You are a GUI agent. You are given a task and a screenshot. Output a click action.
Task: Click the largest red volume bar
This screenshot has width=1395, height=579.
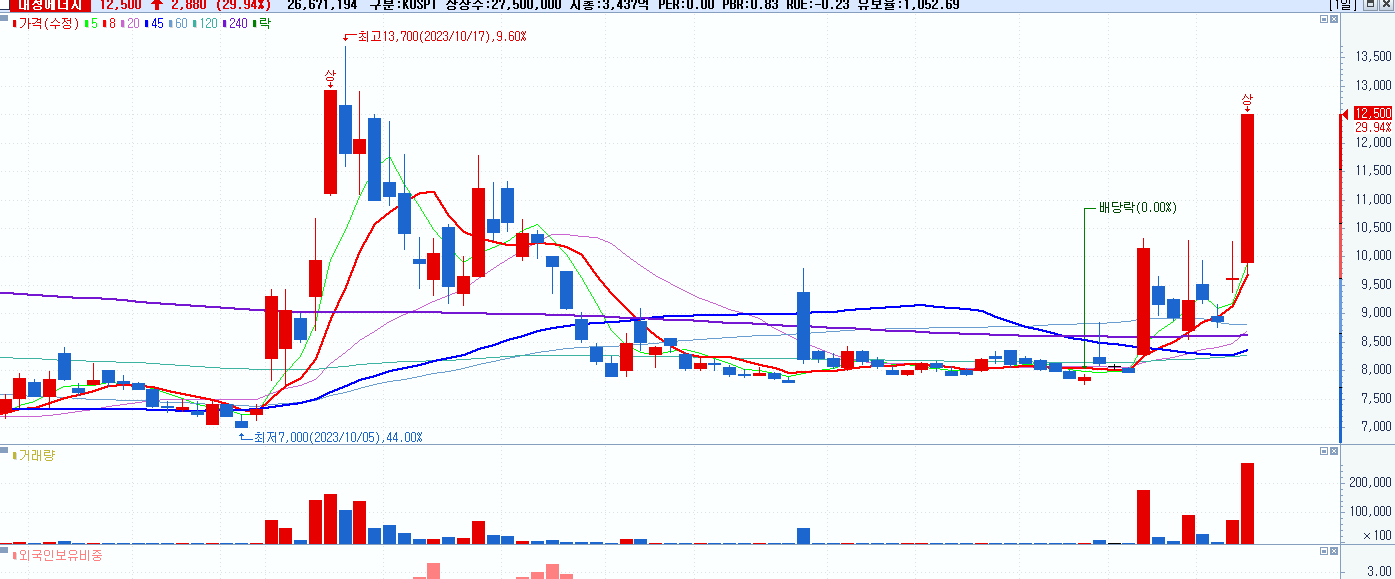pos(1247,503)
